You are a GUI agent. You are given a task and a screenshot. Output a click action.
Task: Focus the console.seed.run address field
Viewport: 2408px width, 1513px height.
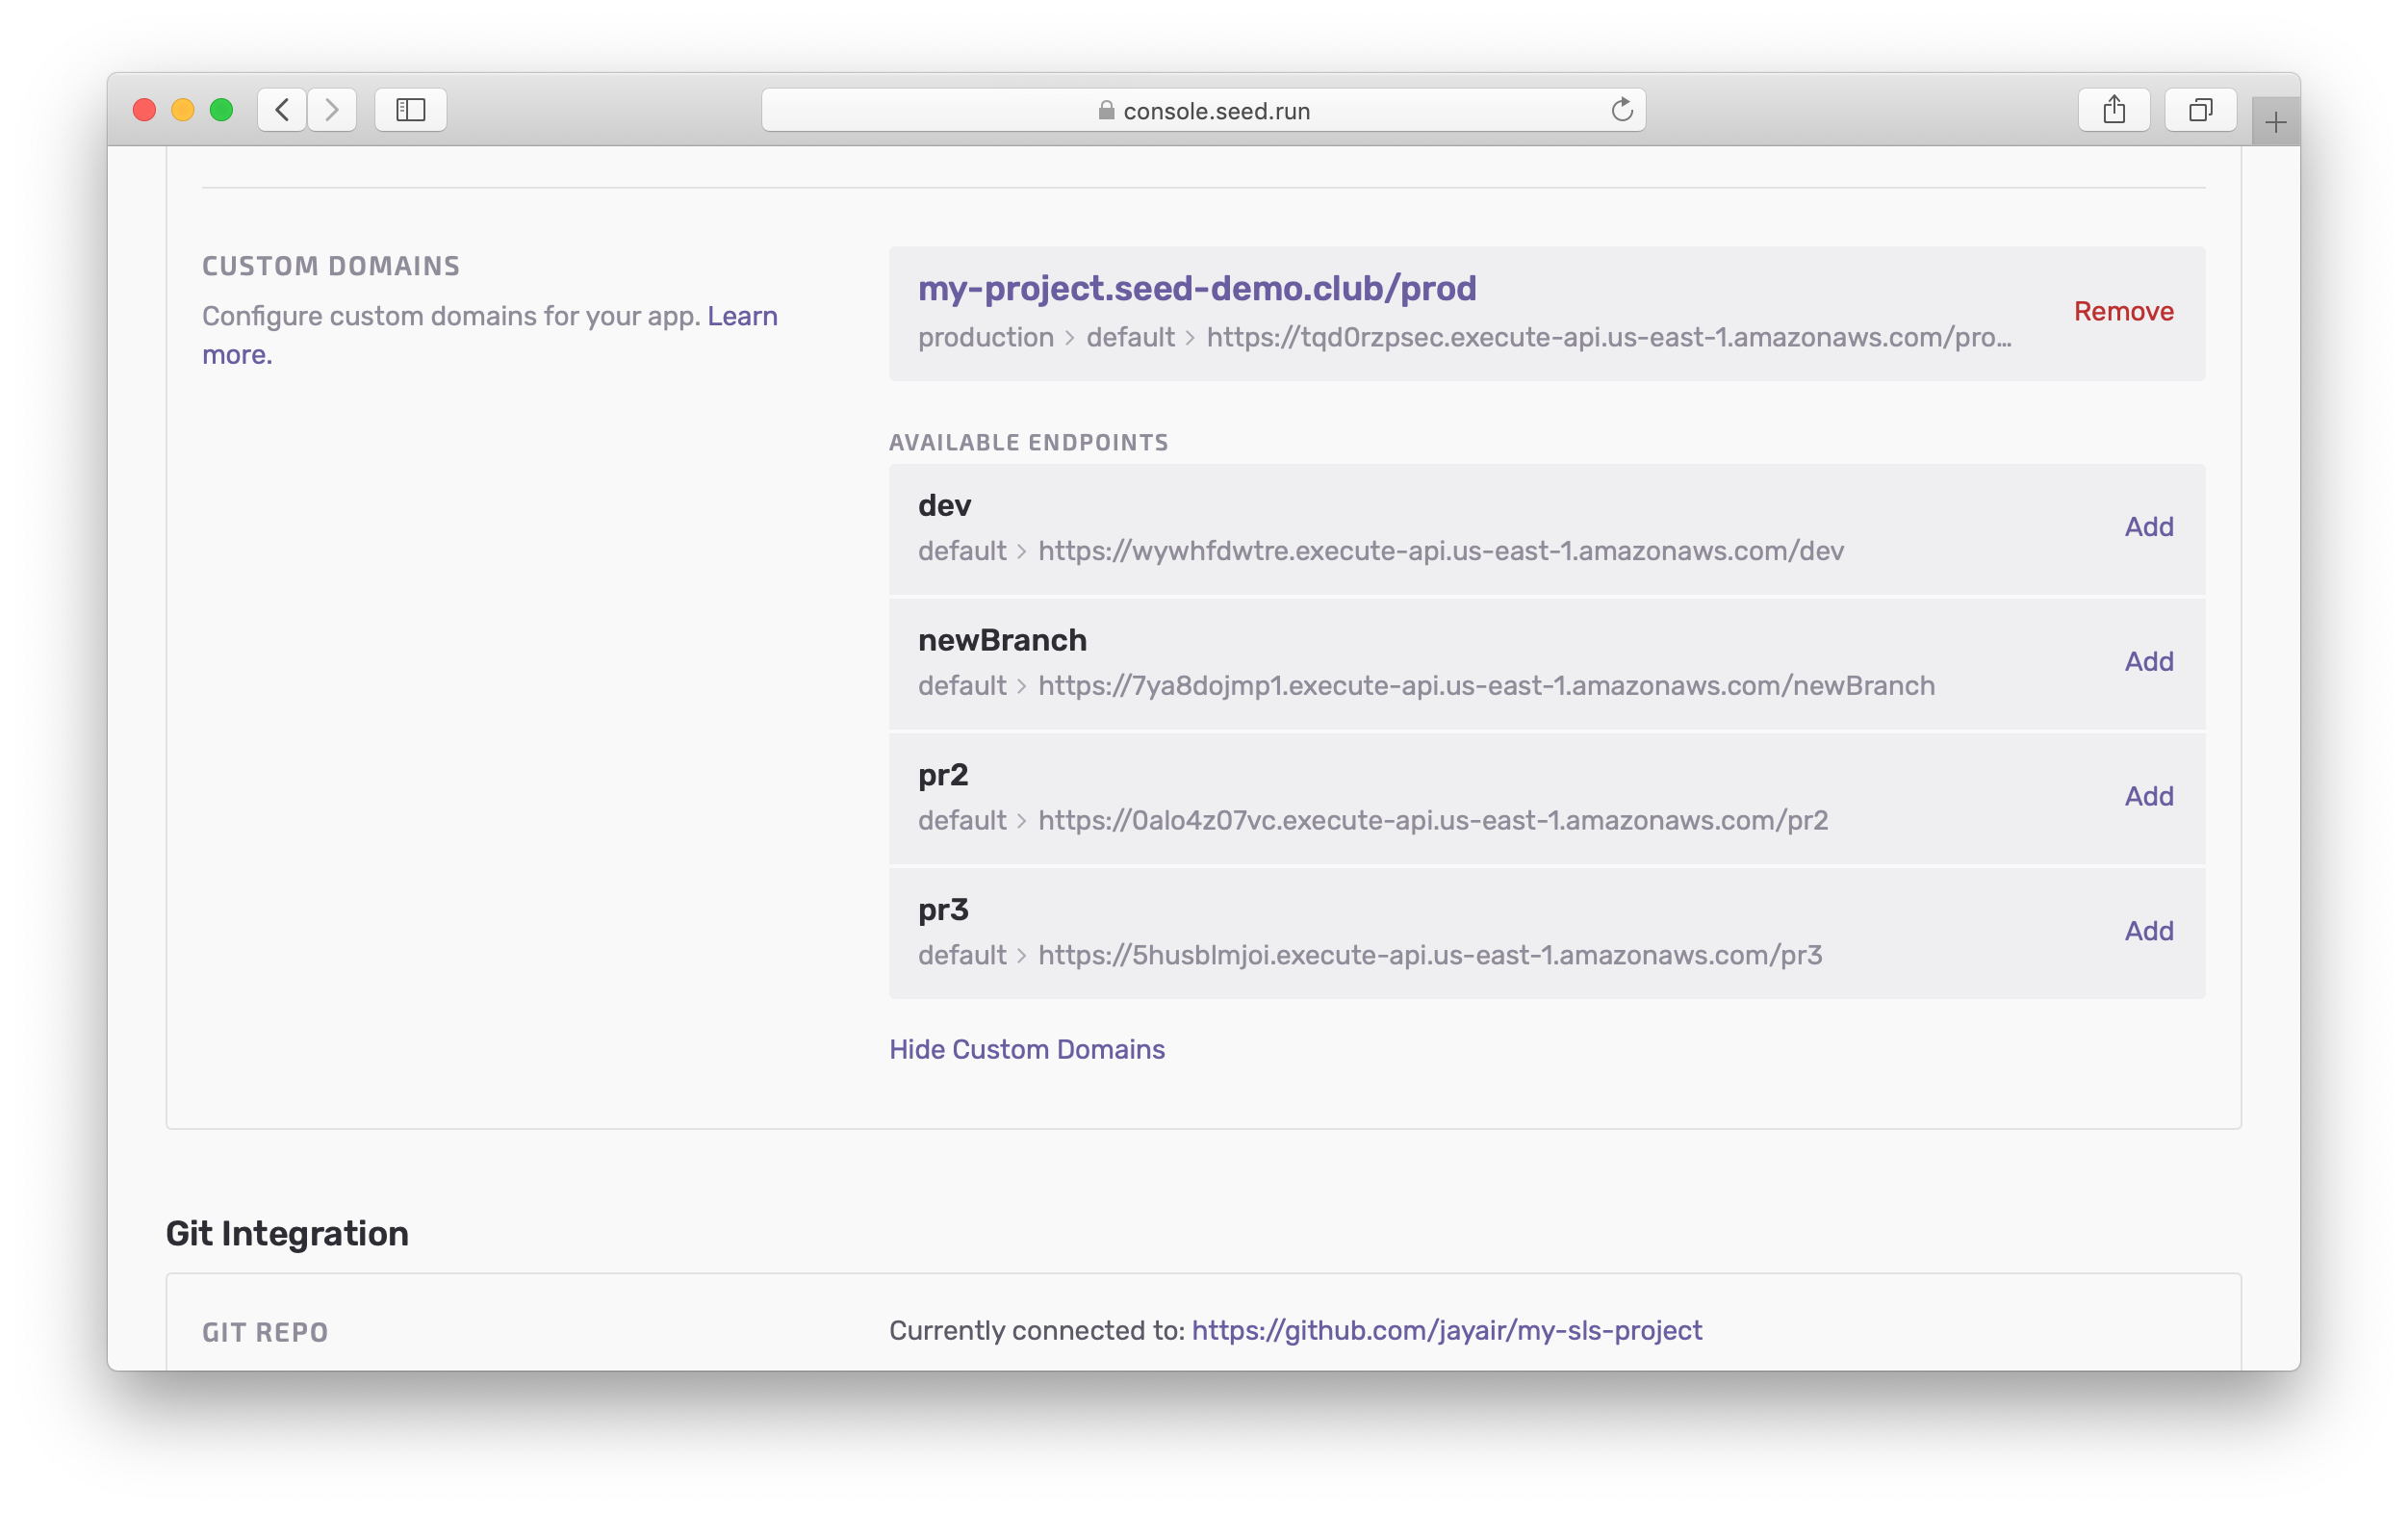tap(1203, 110)
